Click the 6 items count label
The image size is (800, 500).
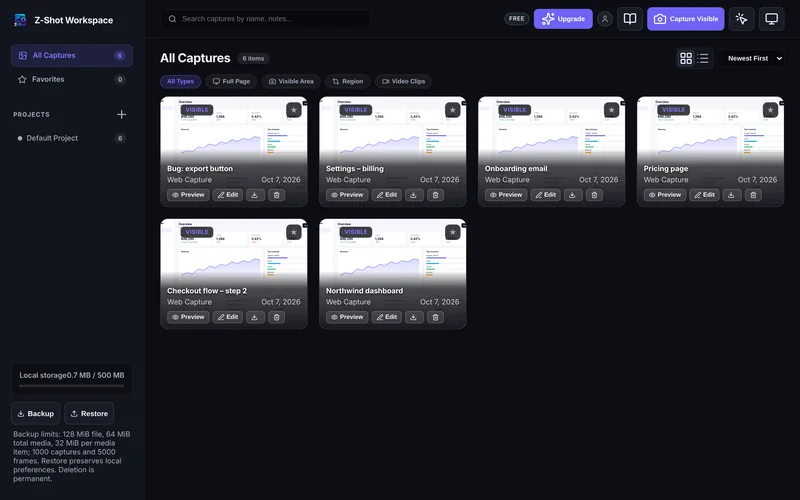click(253, 59)
